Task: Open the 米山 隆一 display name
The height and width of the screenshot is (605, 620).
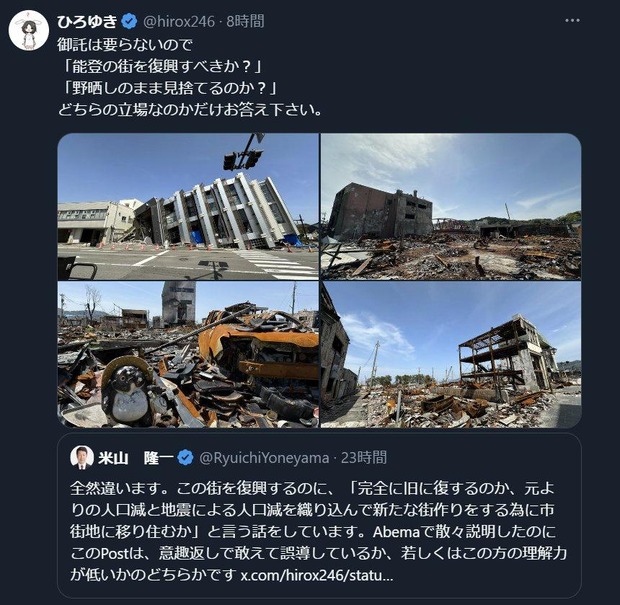Action: [136, 458]
